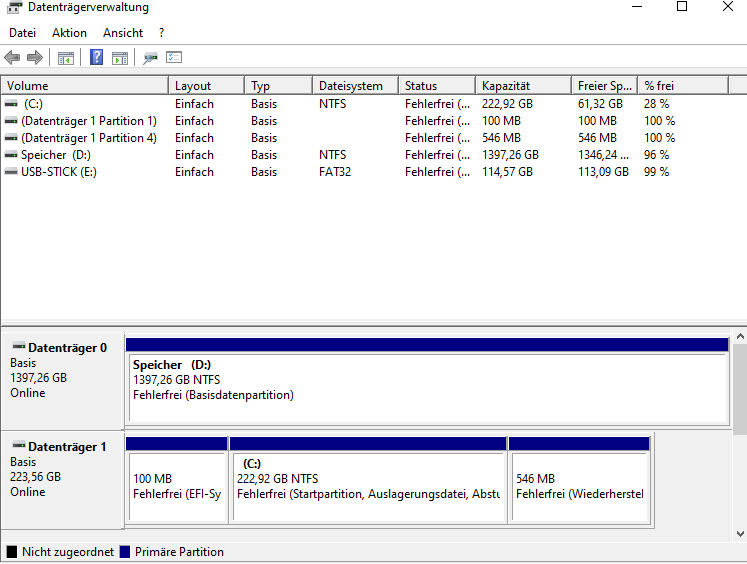Viewport: 747px width, 564px height.
Task: Select the USB-STICK (E:) volume row
Action: pyautogui.click(x=364, y=172)
